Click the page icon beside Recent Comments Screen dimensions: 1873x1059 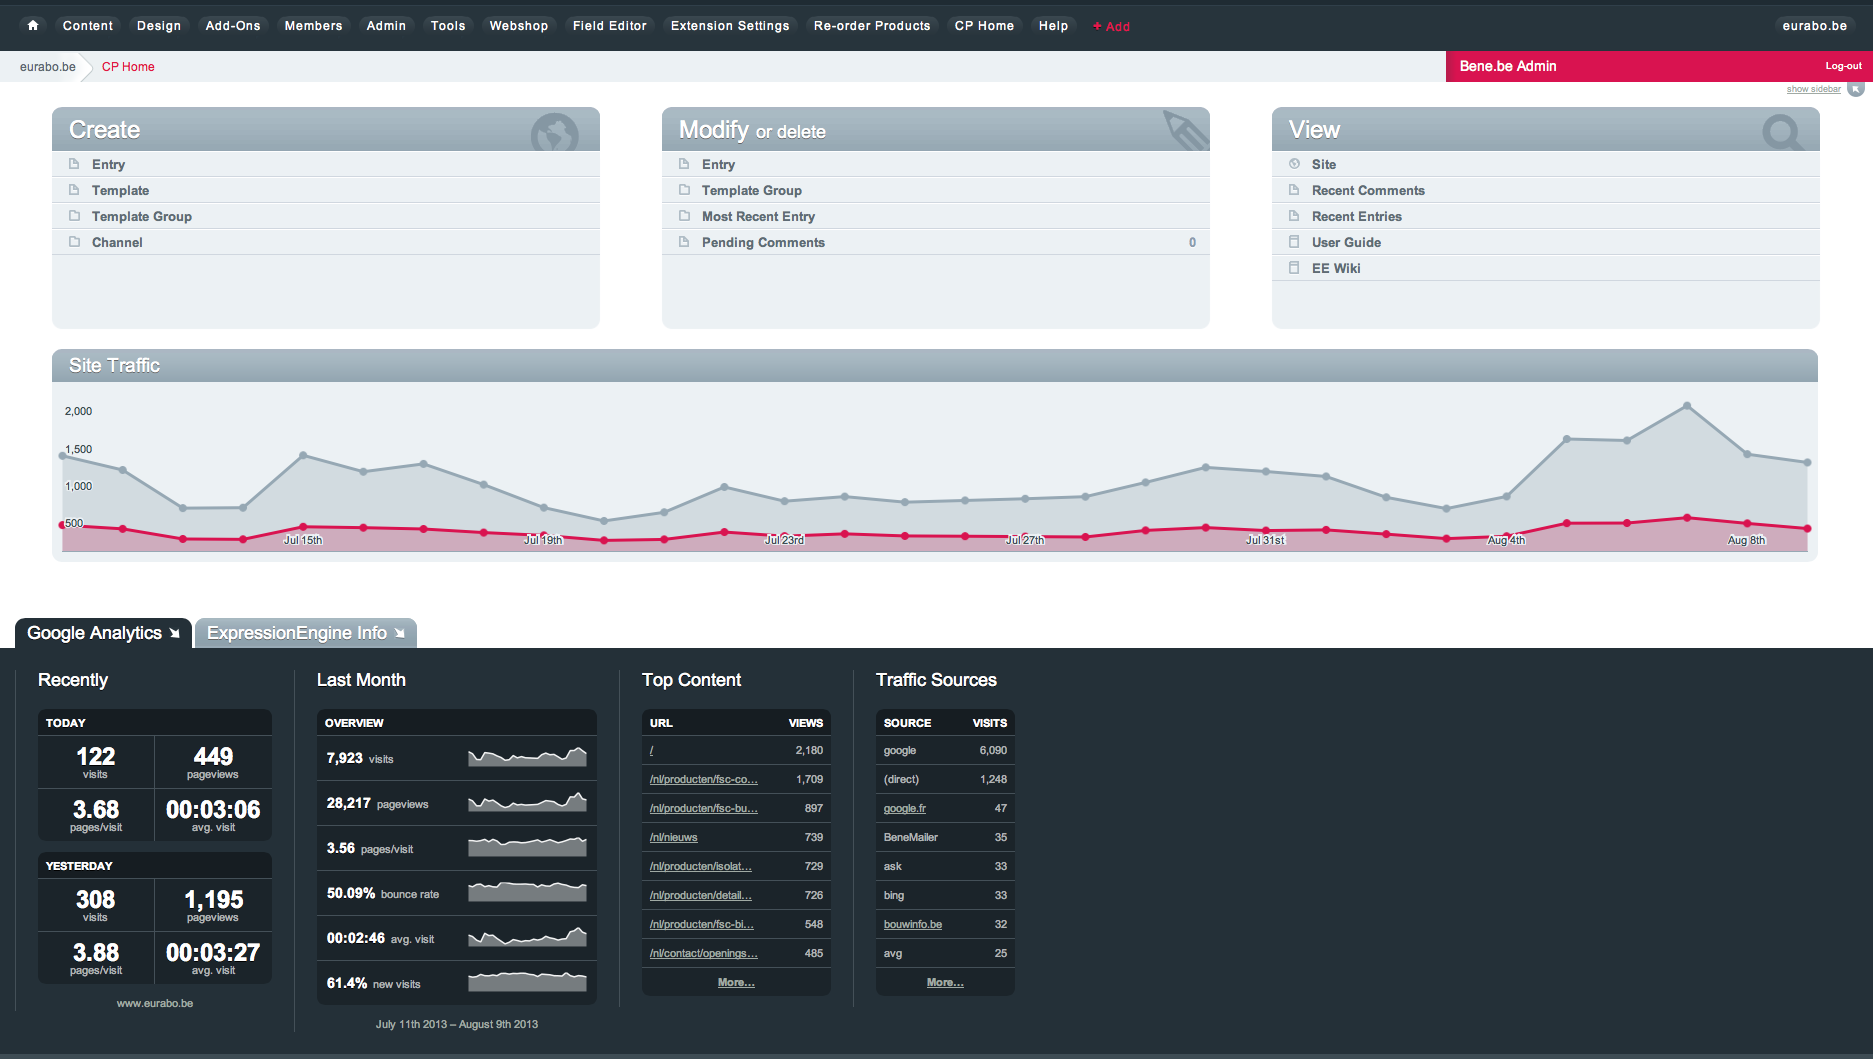1294,190
